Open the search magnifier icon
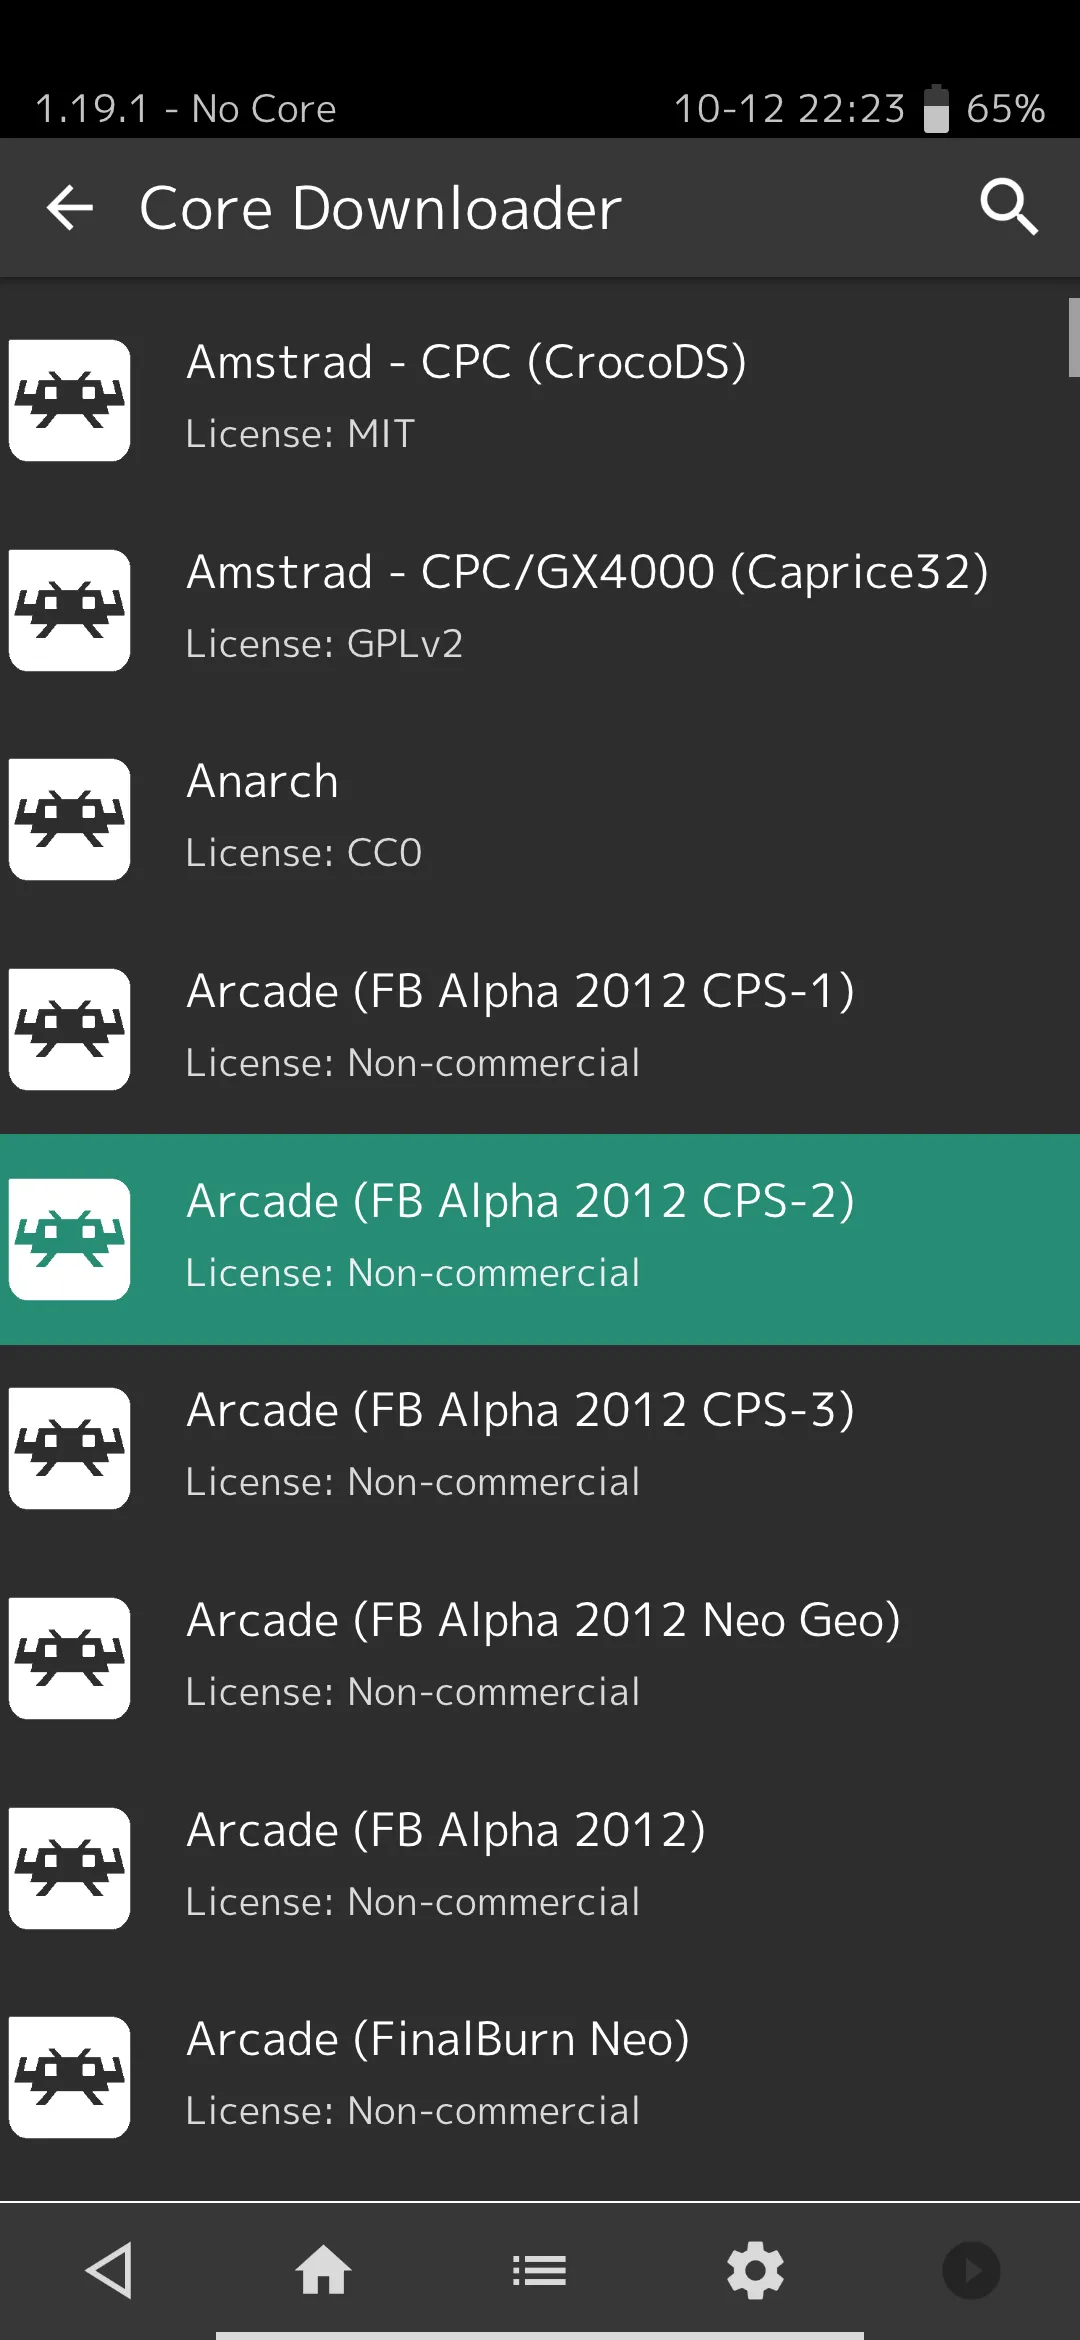The height and width of the screenshot is (2340, 1080). click(x=1009, y=207)
